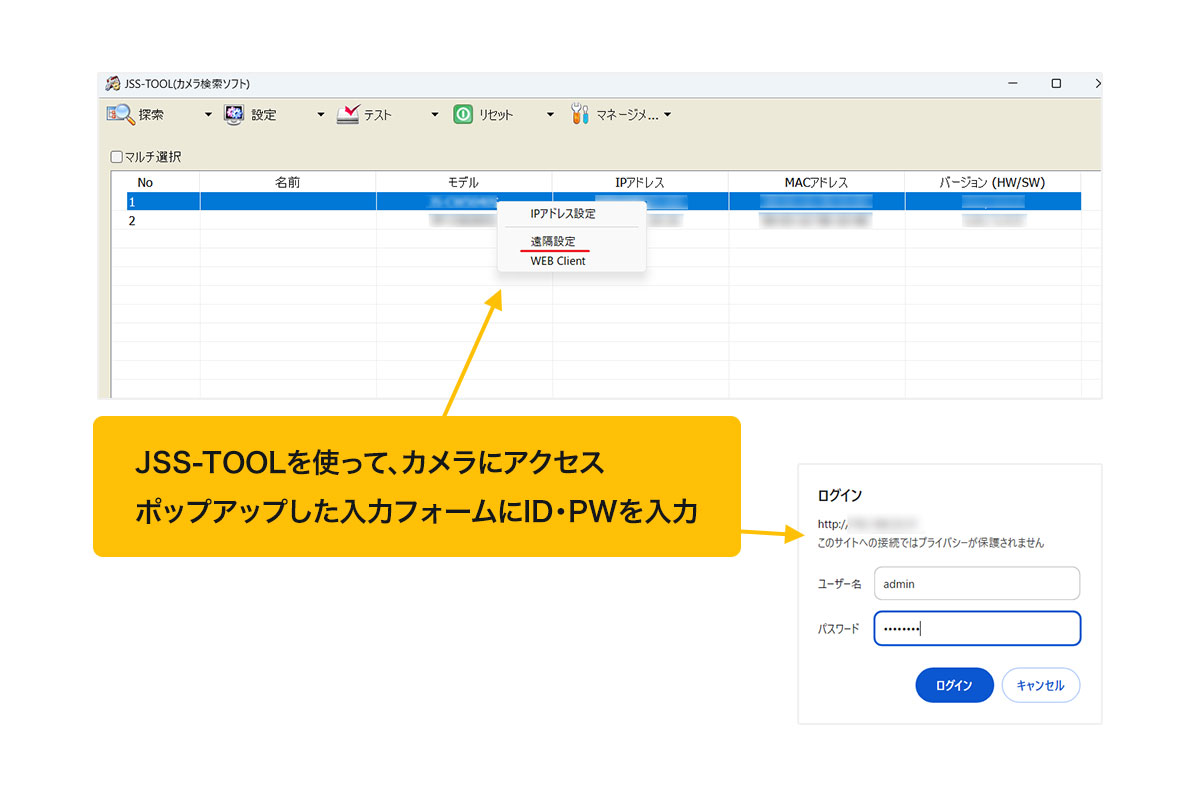
Task: Click the MACアドレス column header
Action: (x=817, y=182)
